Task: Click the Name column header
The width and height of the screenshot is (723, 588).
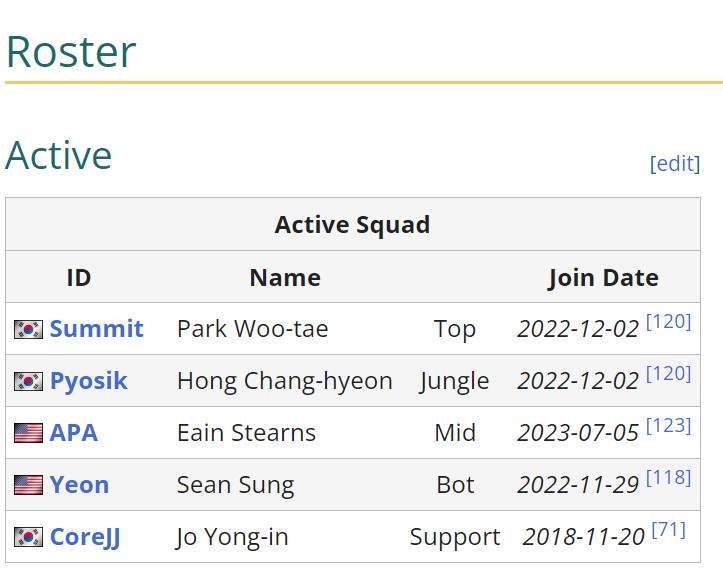Action: [x=285, y=277]
